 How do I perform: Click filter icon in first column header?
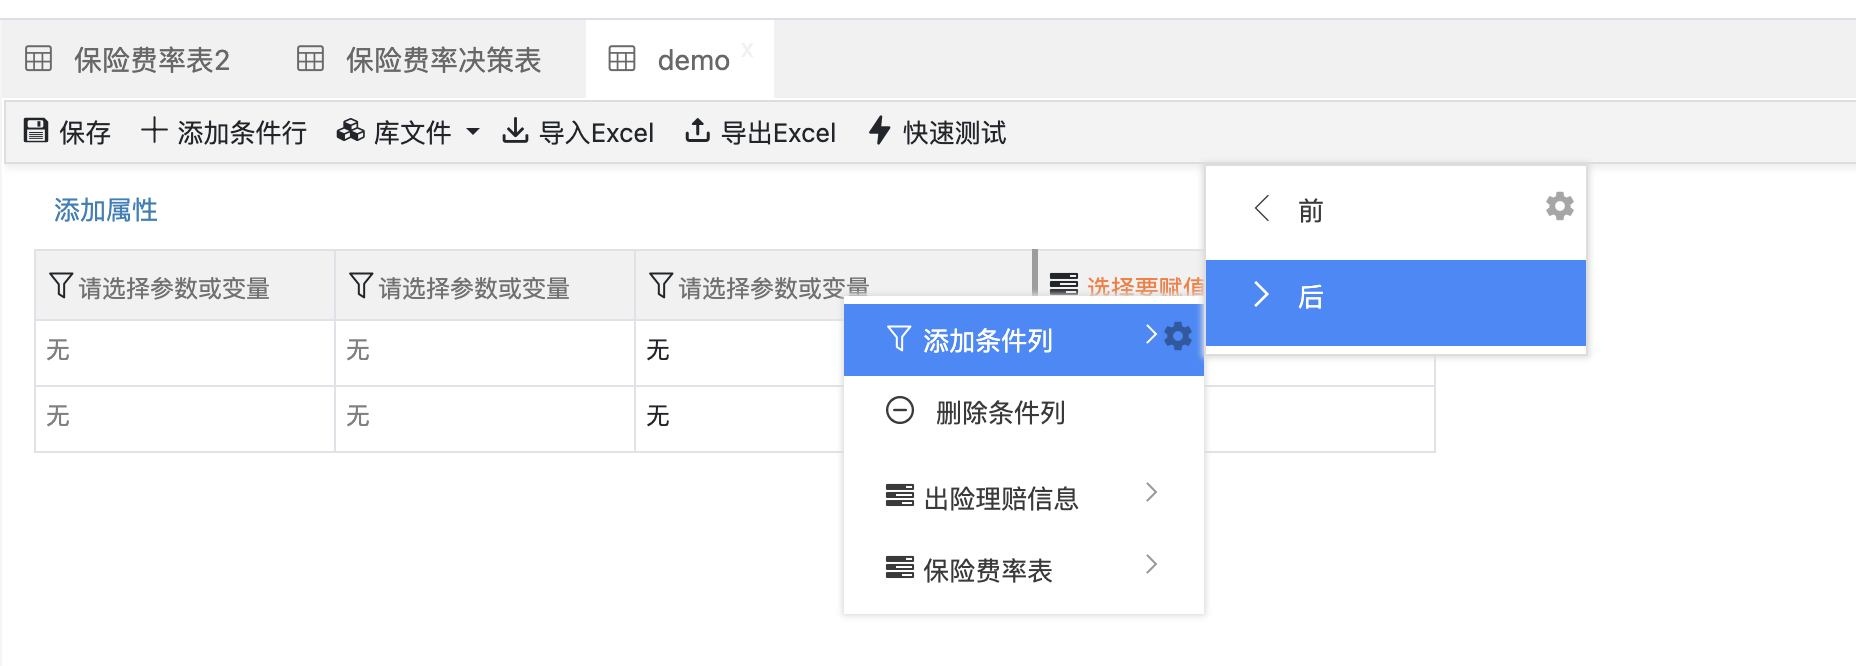[61, 286]
